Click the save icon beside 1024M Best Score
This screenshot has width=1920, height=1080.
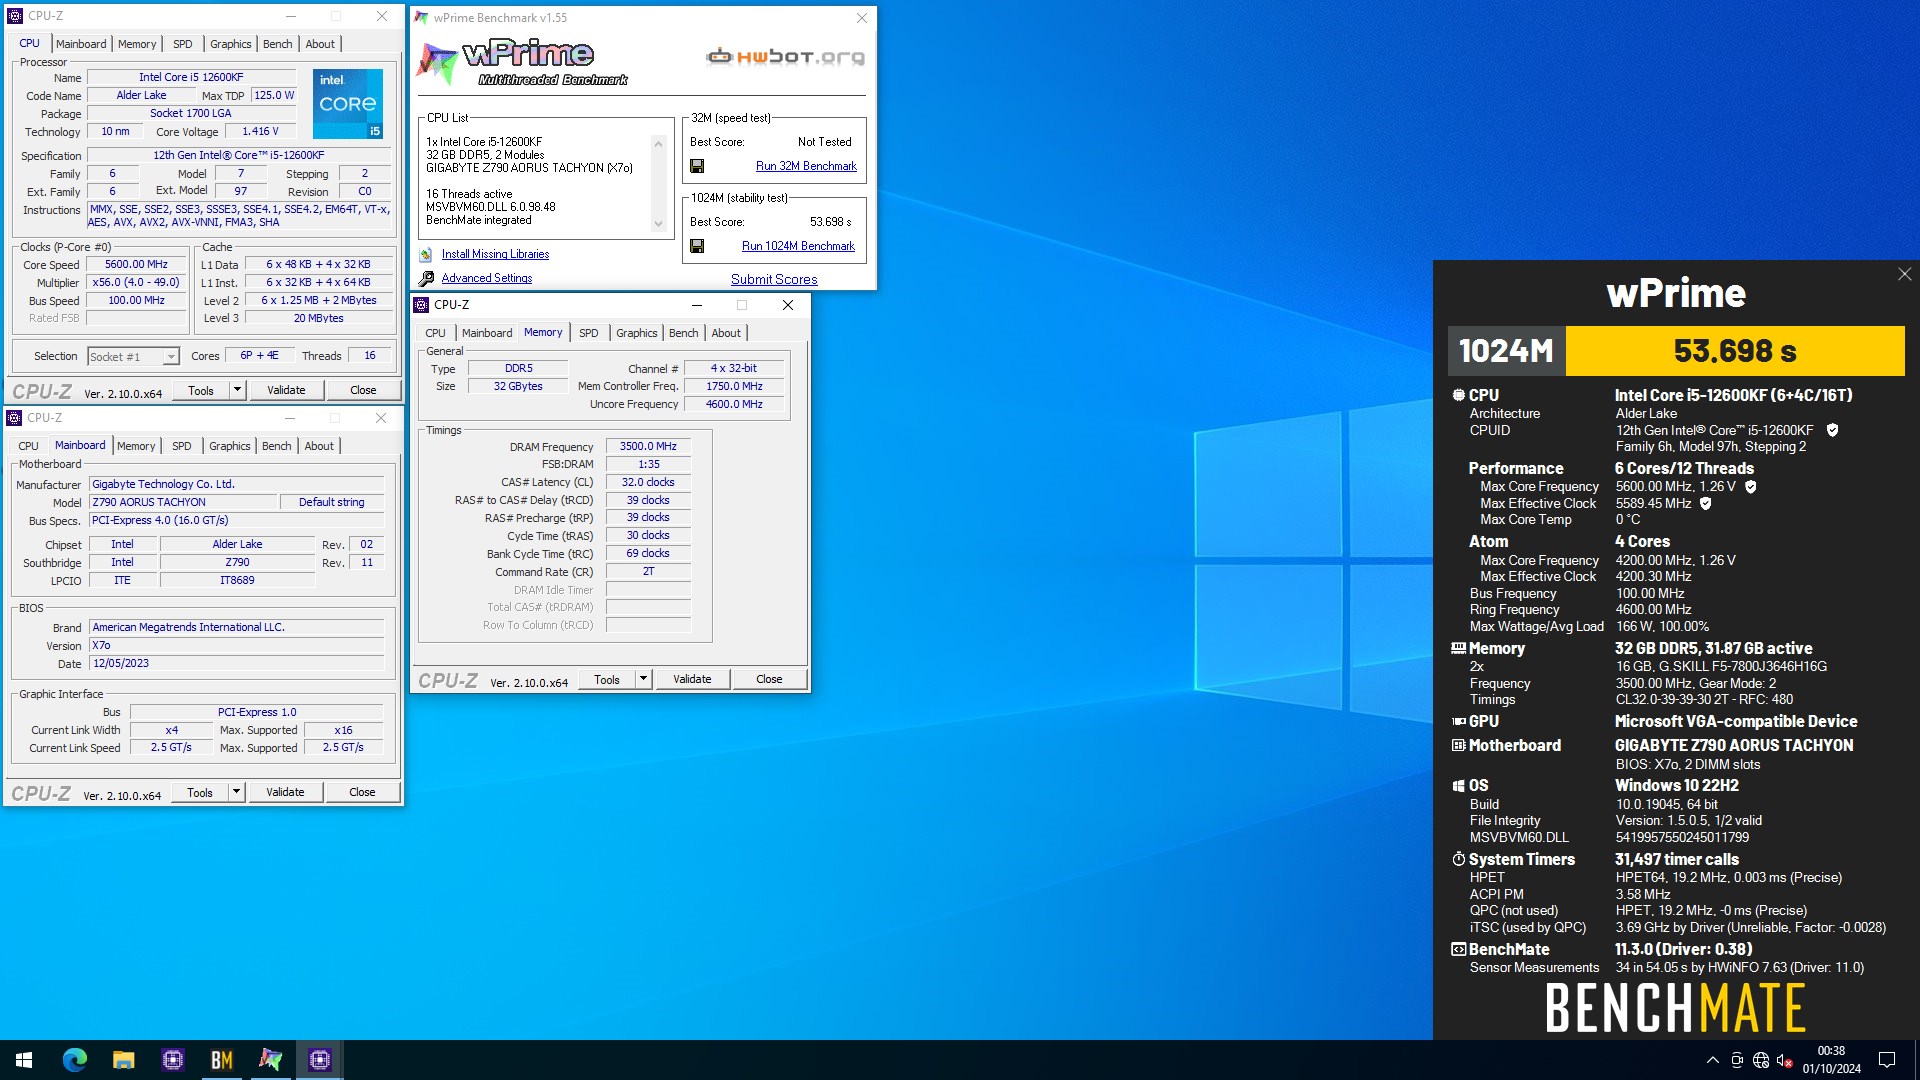(697, 246)
